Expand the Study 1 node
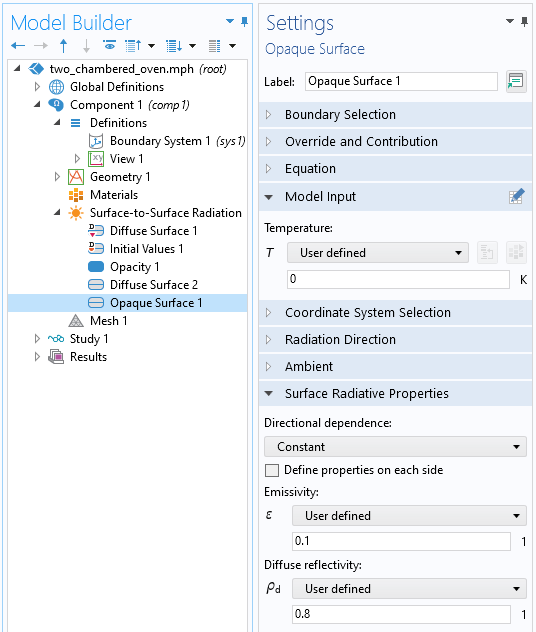Screen dimensions: 536x632 [x=37, y=339]
